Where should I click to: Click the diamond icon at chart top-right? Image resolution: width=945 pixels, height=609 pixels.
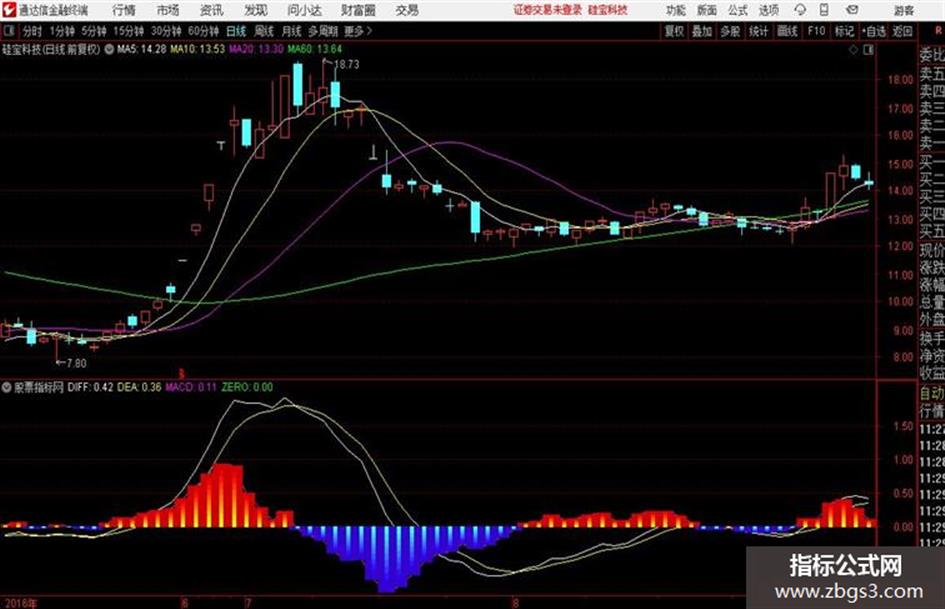[x=853, y=50]
